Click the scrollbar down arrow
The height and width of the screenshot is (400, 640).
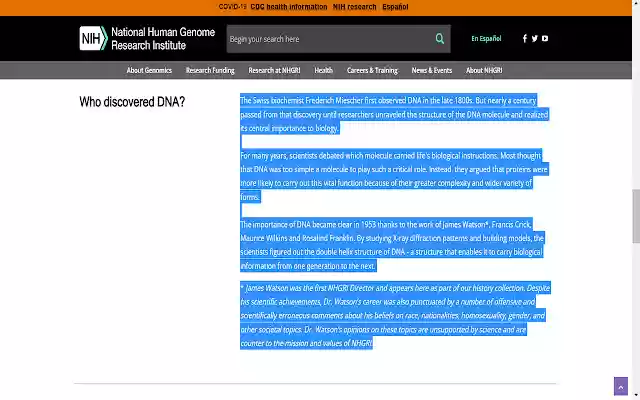click(636, 396)
